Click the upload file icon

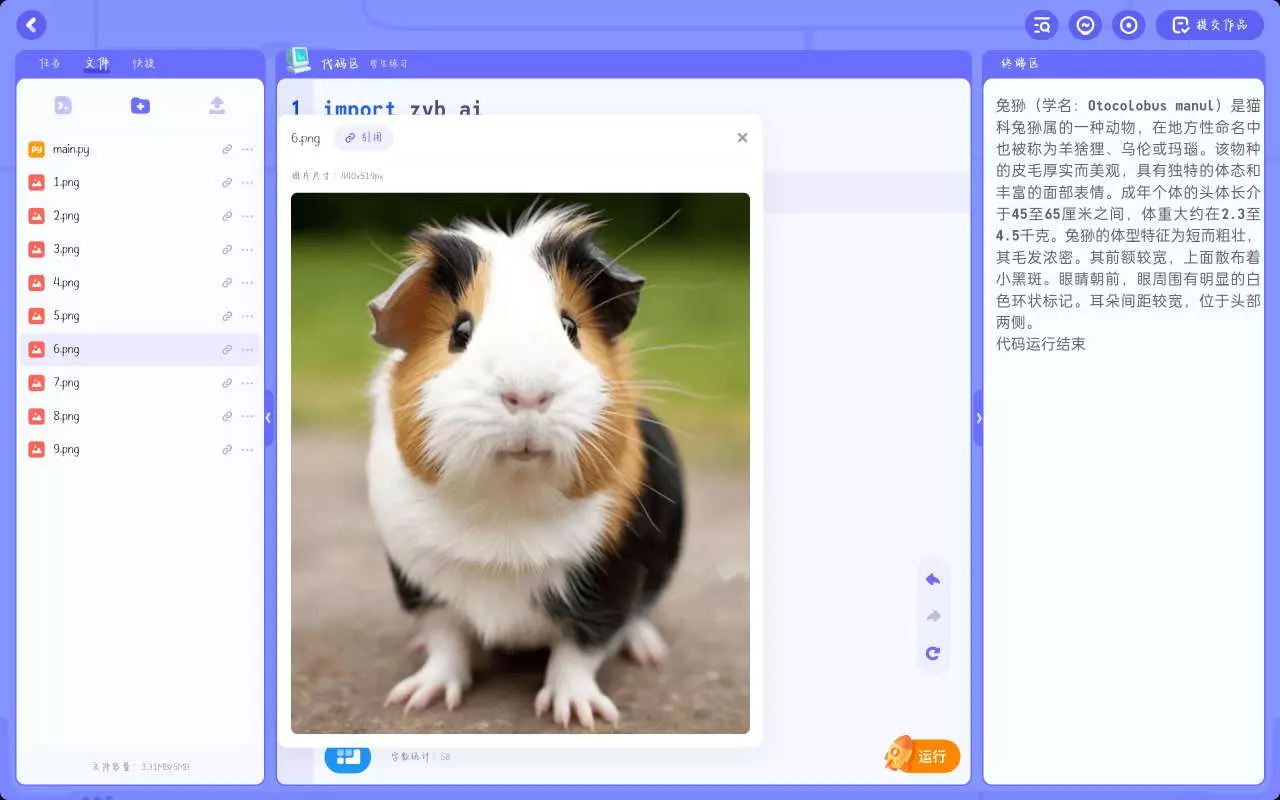point(217,105)
